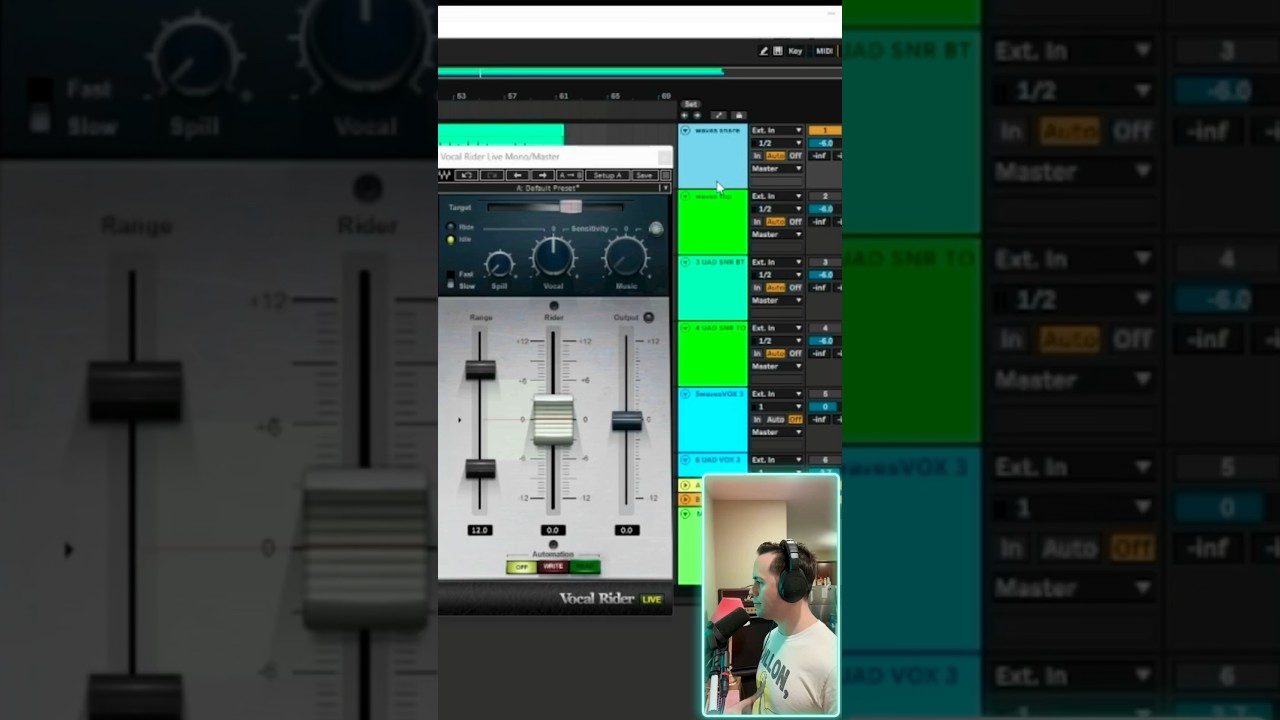1280x720 pixels.
Task: Click the plugin Undo arrow icon
Action: 467,175
